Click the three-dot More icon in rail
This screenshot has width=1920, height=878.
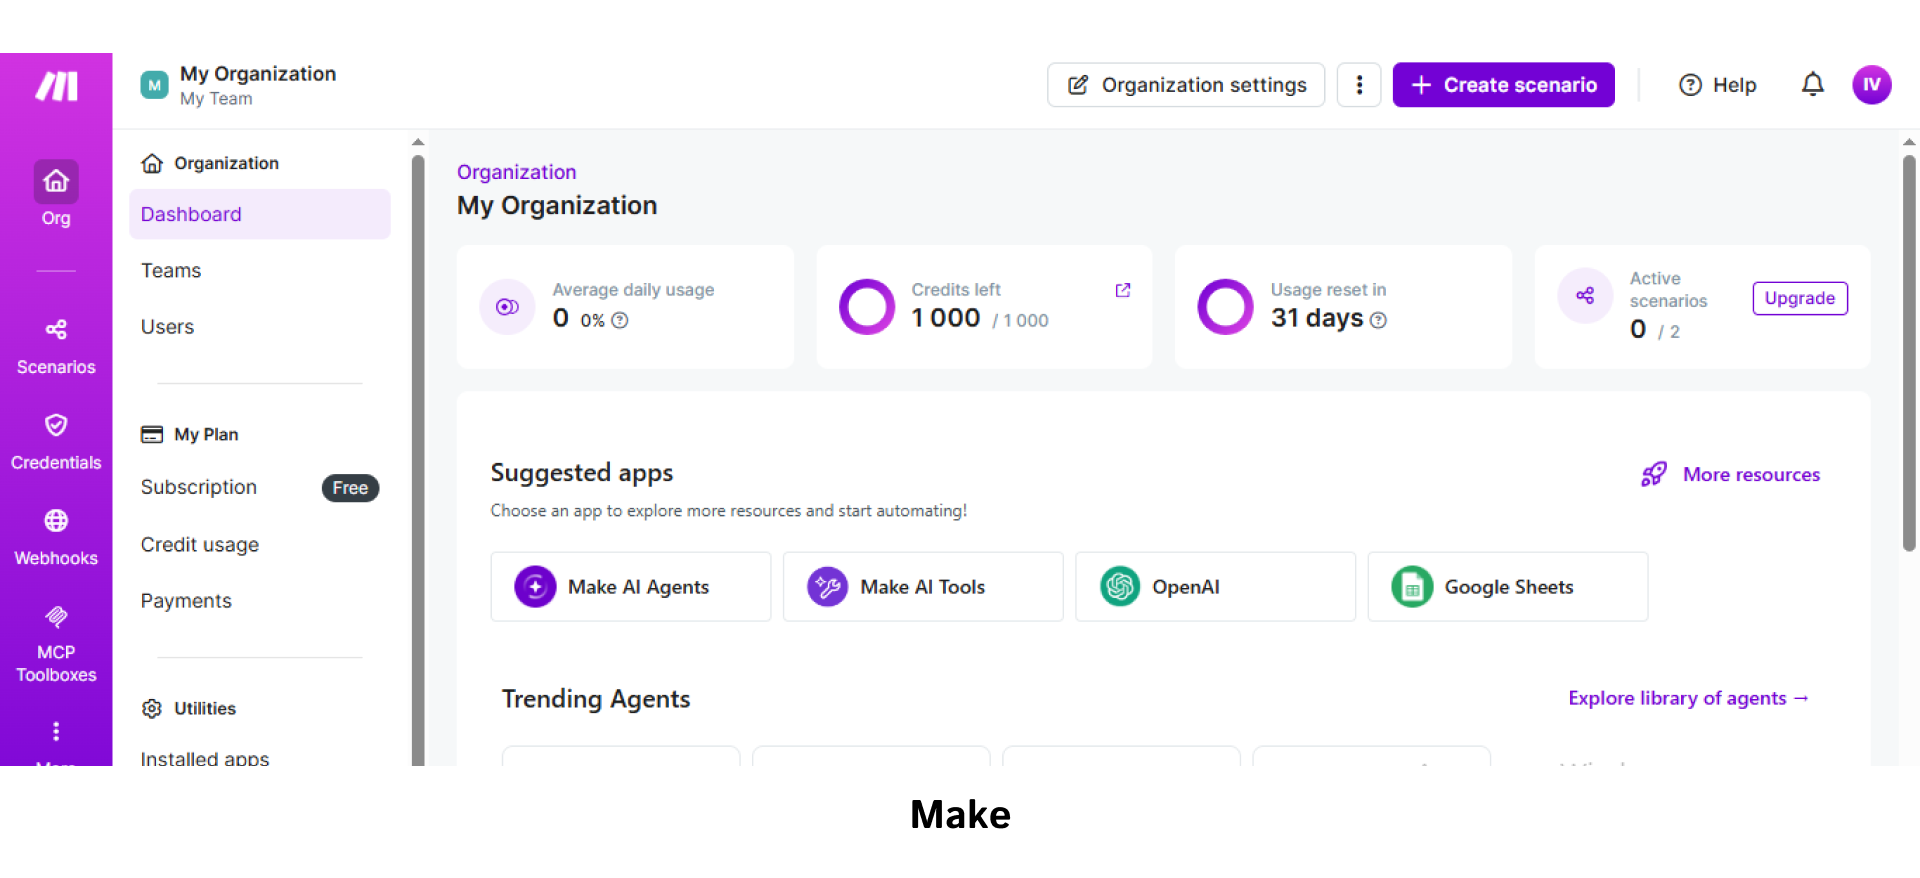[x=56, y=731]
